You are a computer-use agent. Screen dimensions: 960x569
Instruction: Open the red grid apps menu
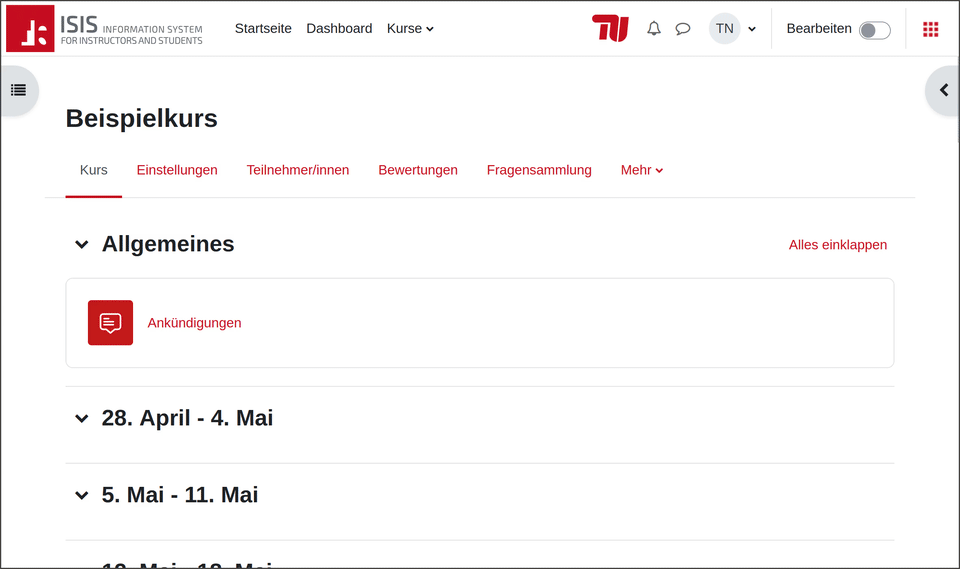(x=931, y=29)
